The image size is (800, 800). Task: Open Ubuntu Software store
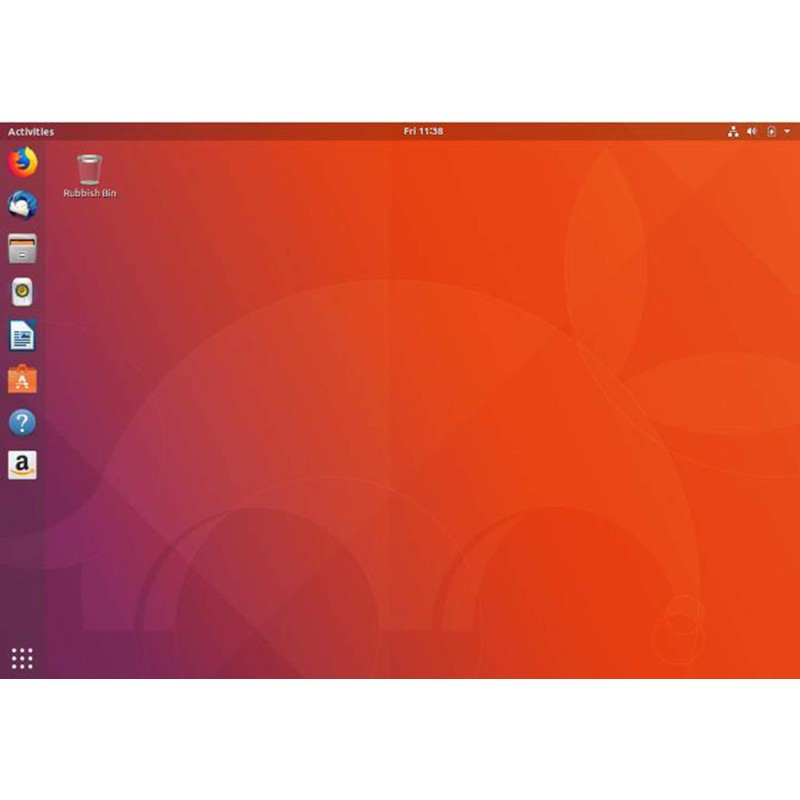click(x=22, y=379)
